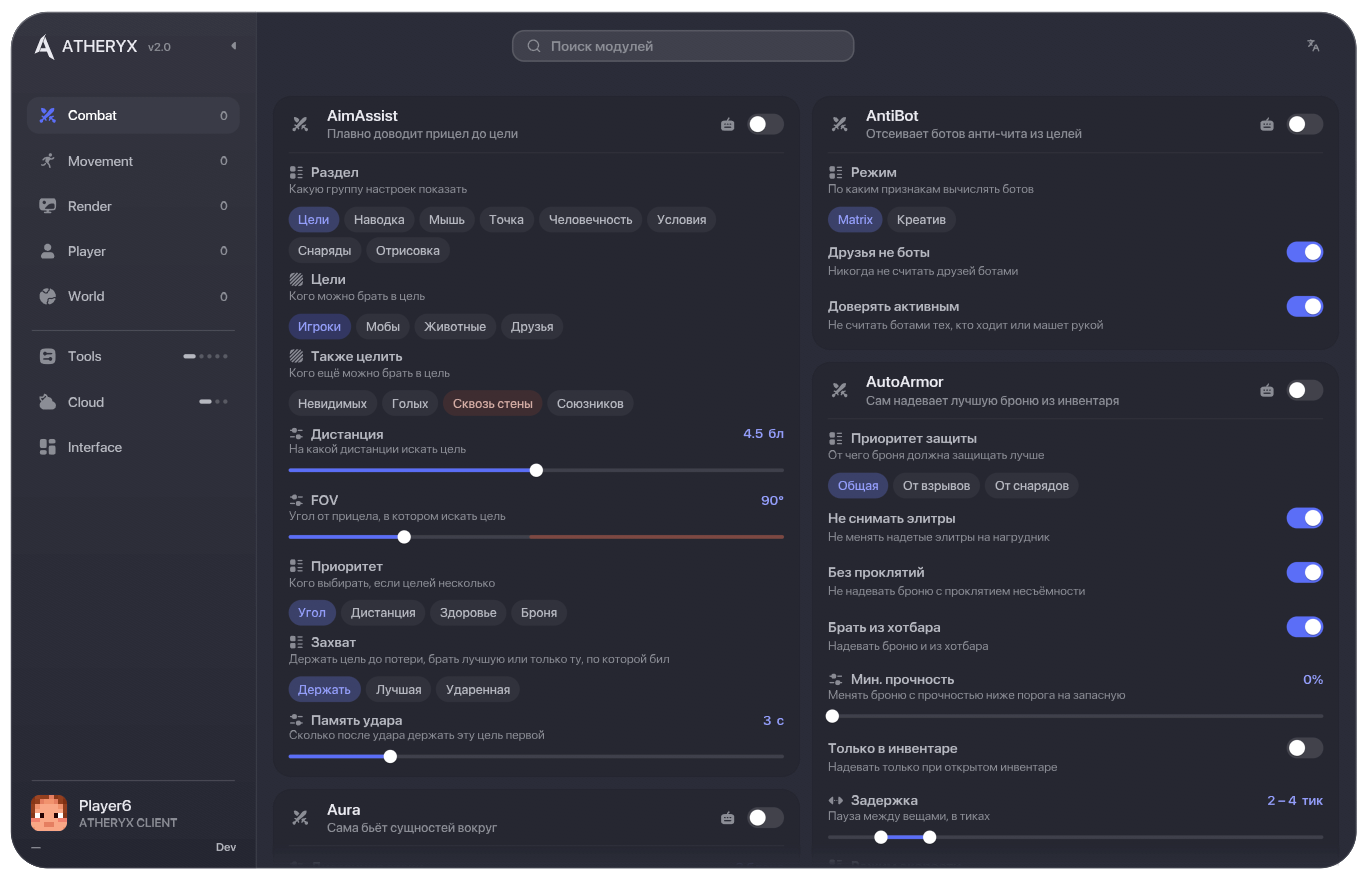The height and width of the screenshot is (880, 1368).
Task: Disable Без проклятий switch
Action: pos(1304,572)
